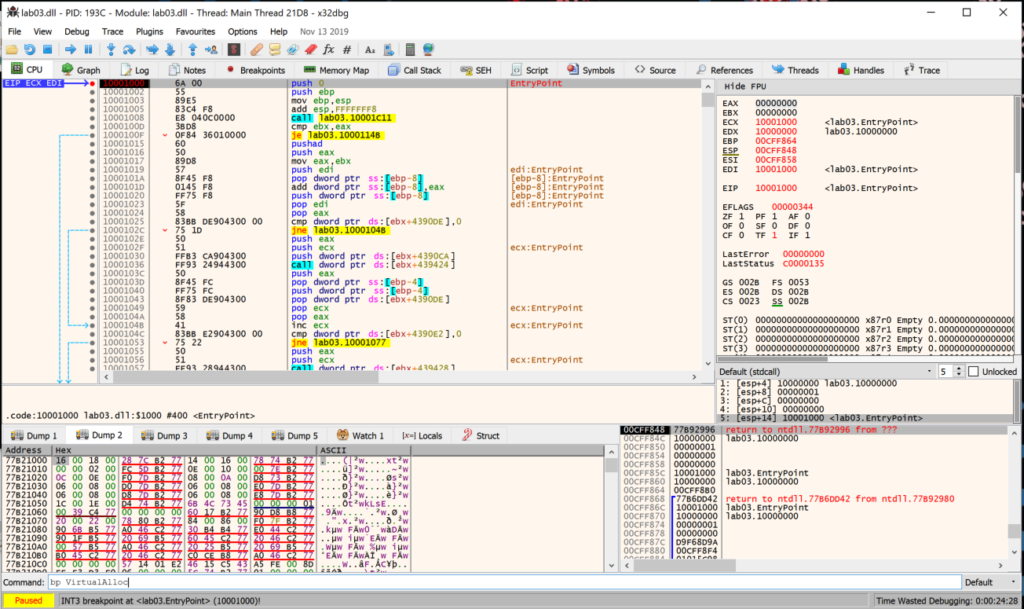Open the Labels list with the tag icon

tap(293, 50)
